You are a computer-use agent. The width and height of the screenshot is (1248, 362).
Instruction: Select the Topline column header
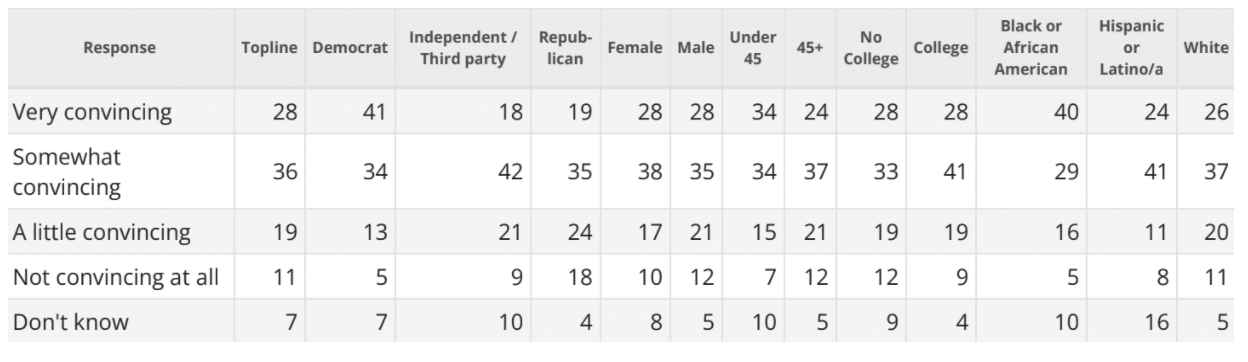click(x=268, y=48)
